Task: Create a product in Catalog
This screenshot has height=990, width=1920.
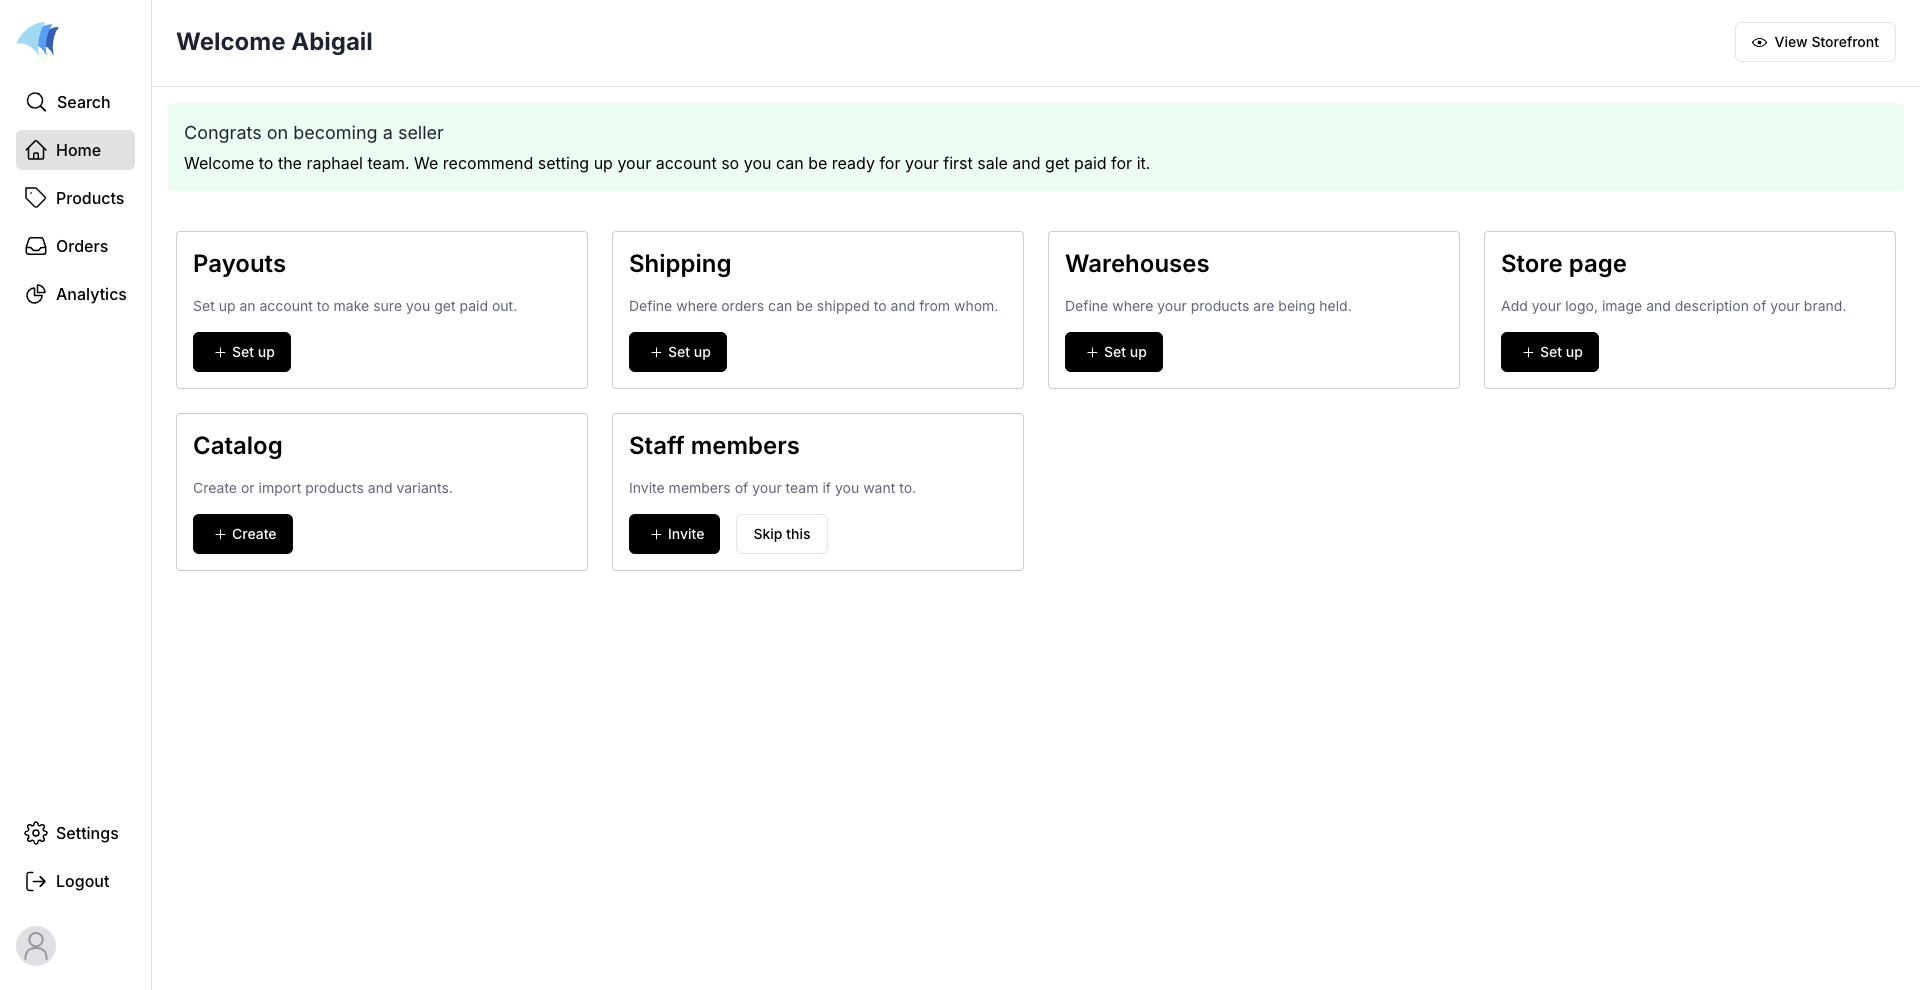Action: pyautogui.click(x=243, y=534)
